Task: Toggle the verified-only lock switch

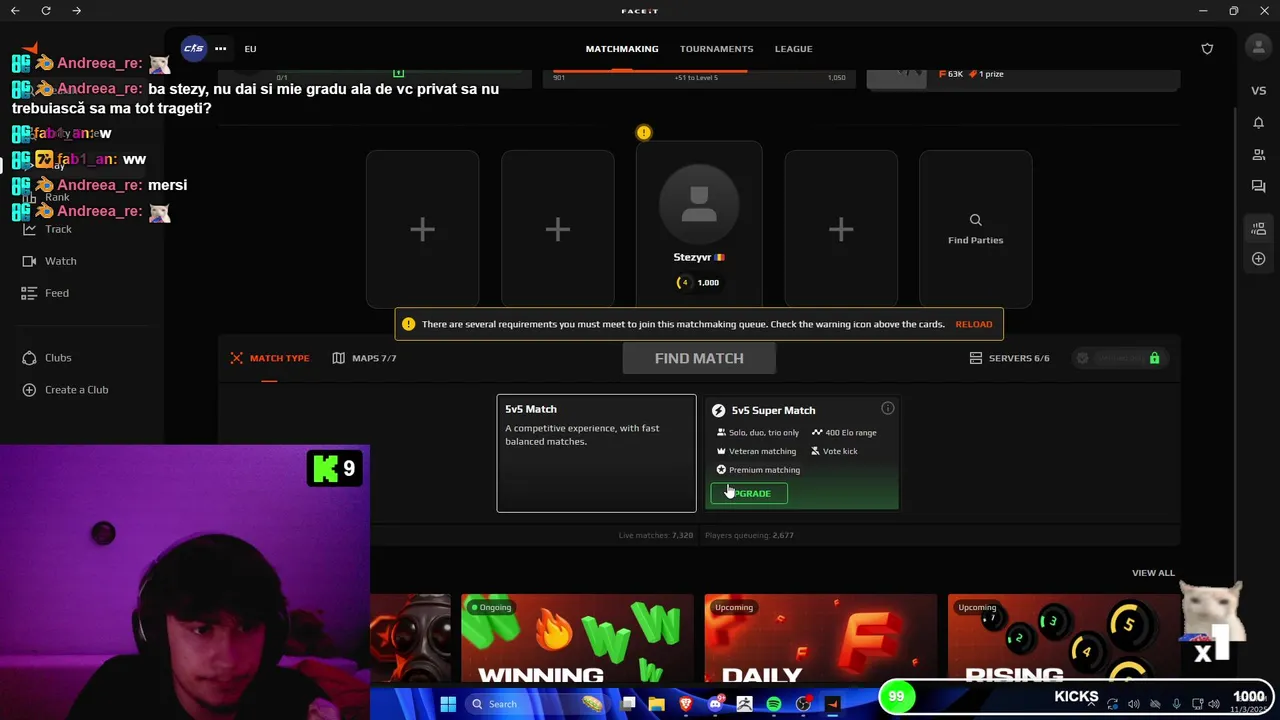Action: pyautogui.click(x=1118, y=358)
